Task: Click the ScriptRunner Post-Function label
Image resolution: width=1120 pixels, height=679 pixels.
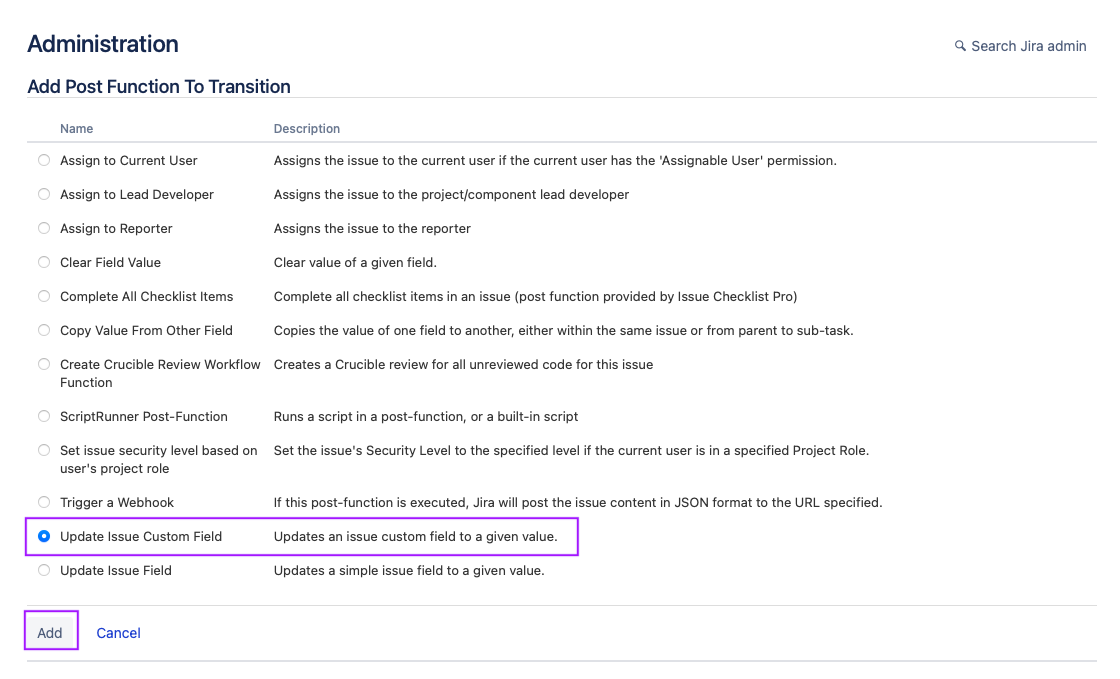Action: coord(144,416)
